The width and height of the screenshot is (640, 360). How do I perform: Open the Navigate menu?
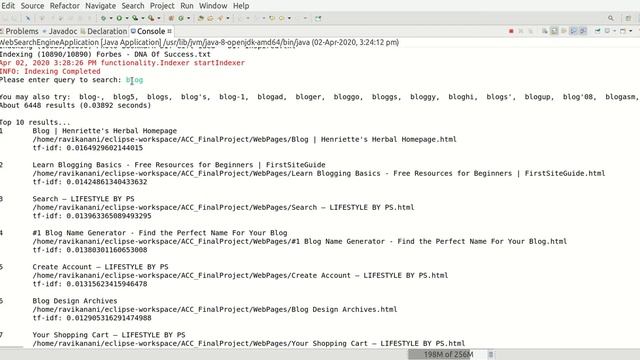(x=100, y=6)
